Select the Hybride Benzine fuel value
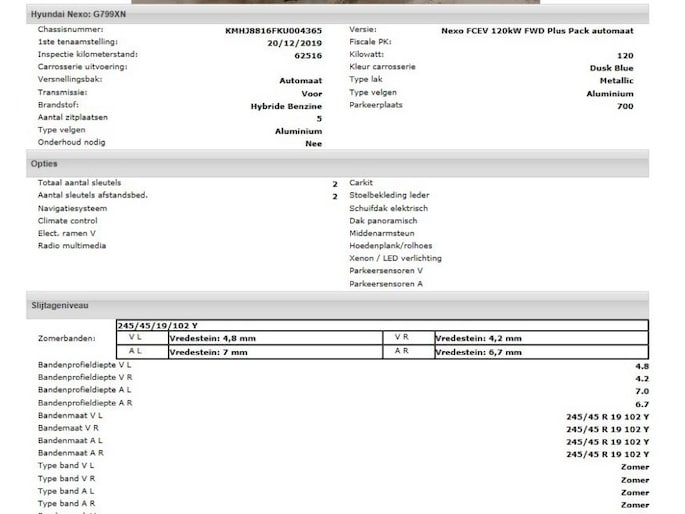The image size is (685, 514). point(286,105)
